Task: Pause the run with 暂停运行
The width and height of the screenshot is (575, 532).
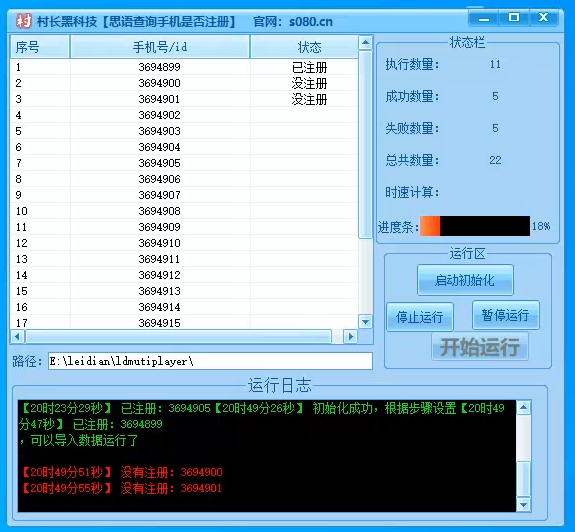Action: [506, 315]
